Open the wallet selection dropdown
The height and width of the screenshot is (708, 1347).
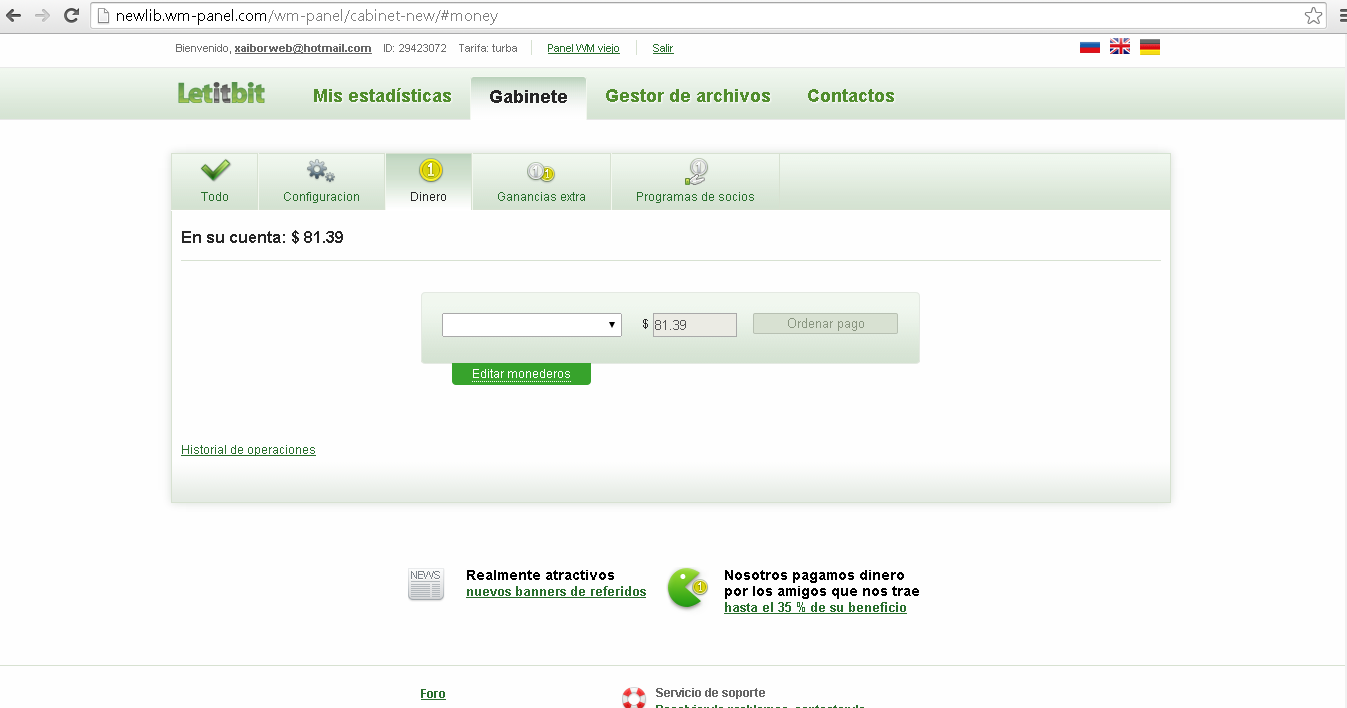click(x=532, y=325)
